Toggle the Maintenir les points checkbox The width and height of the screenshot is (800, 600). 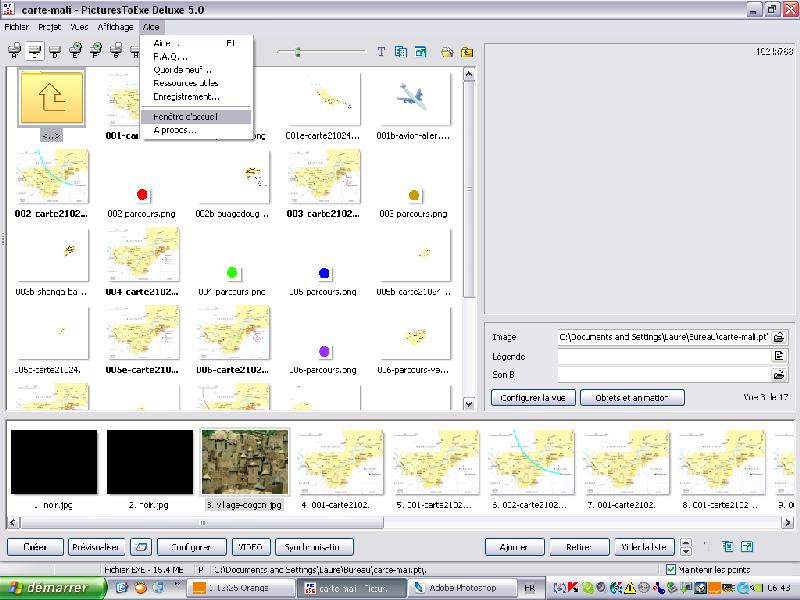pyautogui.click(x=671, y=569)
